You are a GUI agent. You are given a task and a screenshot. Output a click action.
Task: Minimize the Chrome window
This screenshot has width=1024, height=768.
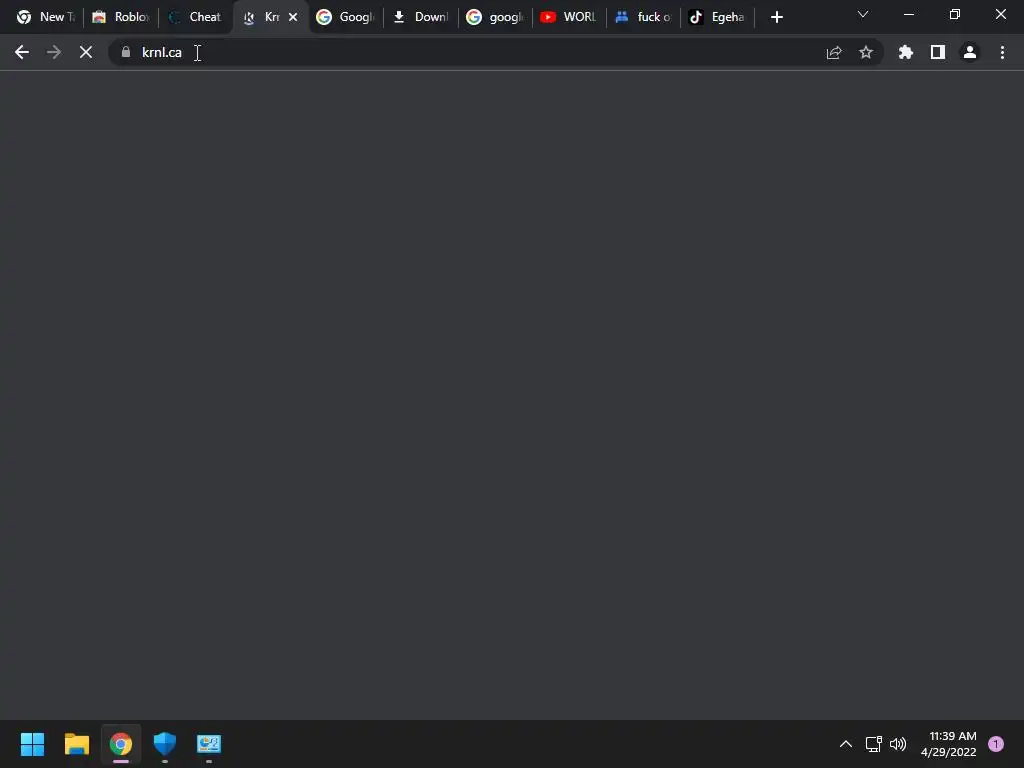[908, 14]
